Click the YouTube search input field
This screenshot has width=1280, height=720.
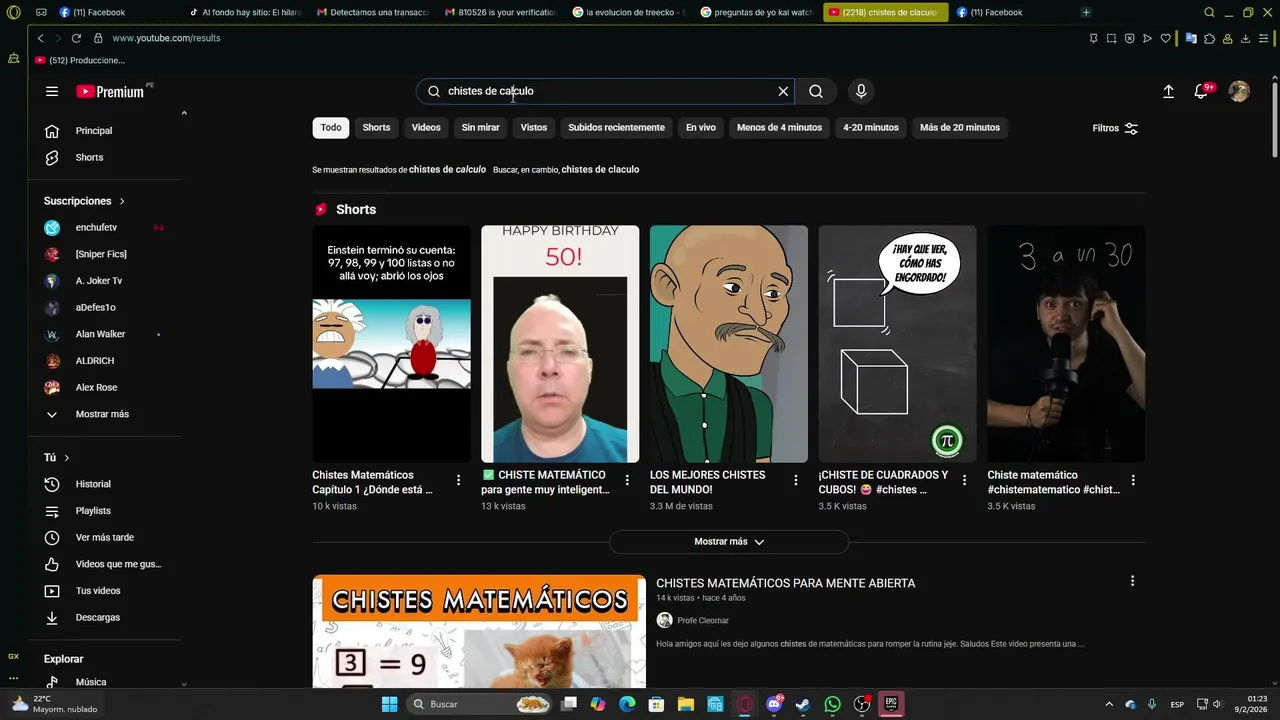[x=605, y=91]
